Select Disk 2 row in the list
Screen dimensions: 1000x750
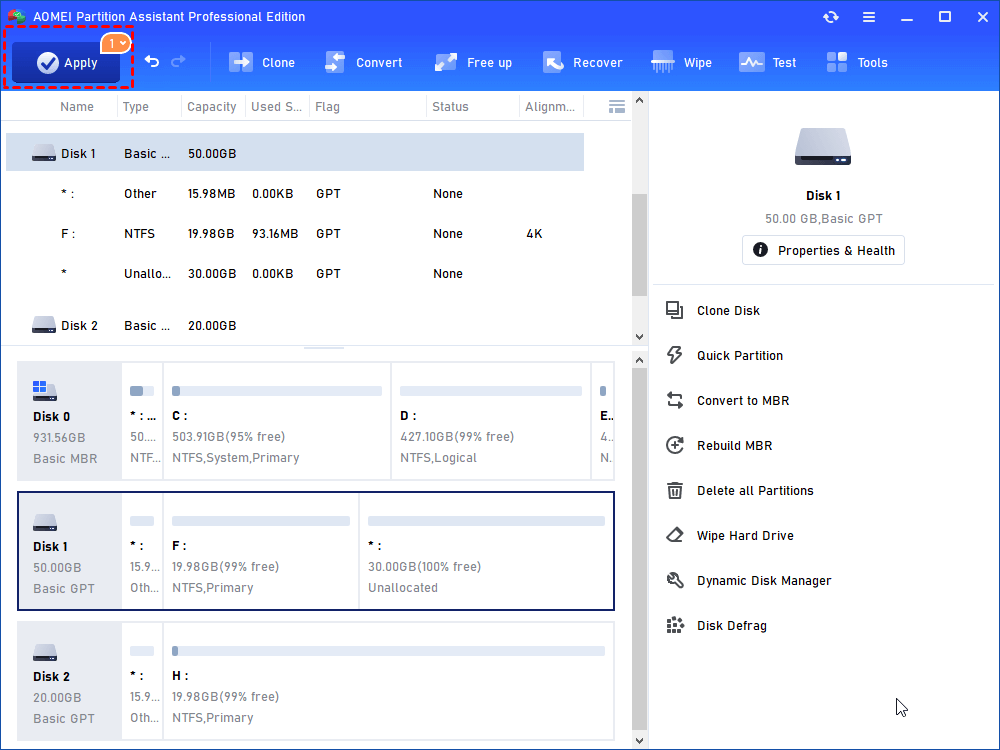295,325
